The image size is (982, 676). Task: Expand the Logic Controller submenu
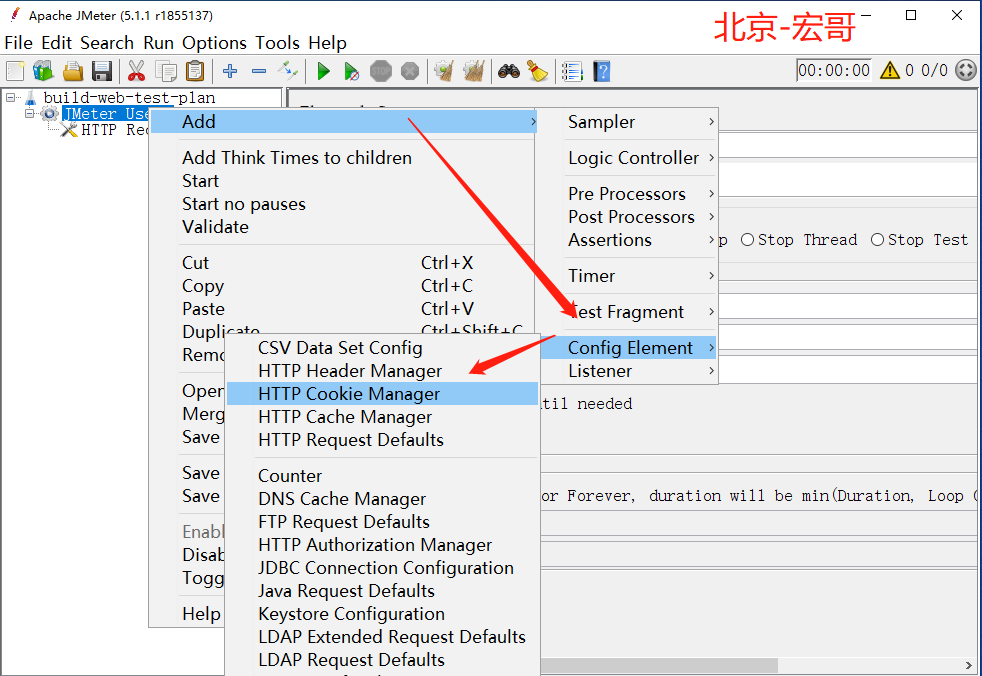click(640, 158)
